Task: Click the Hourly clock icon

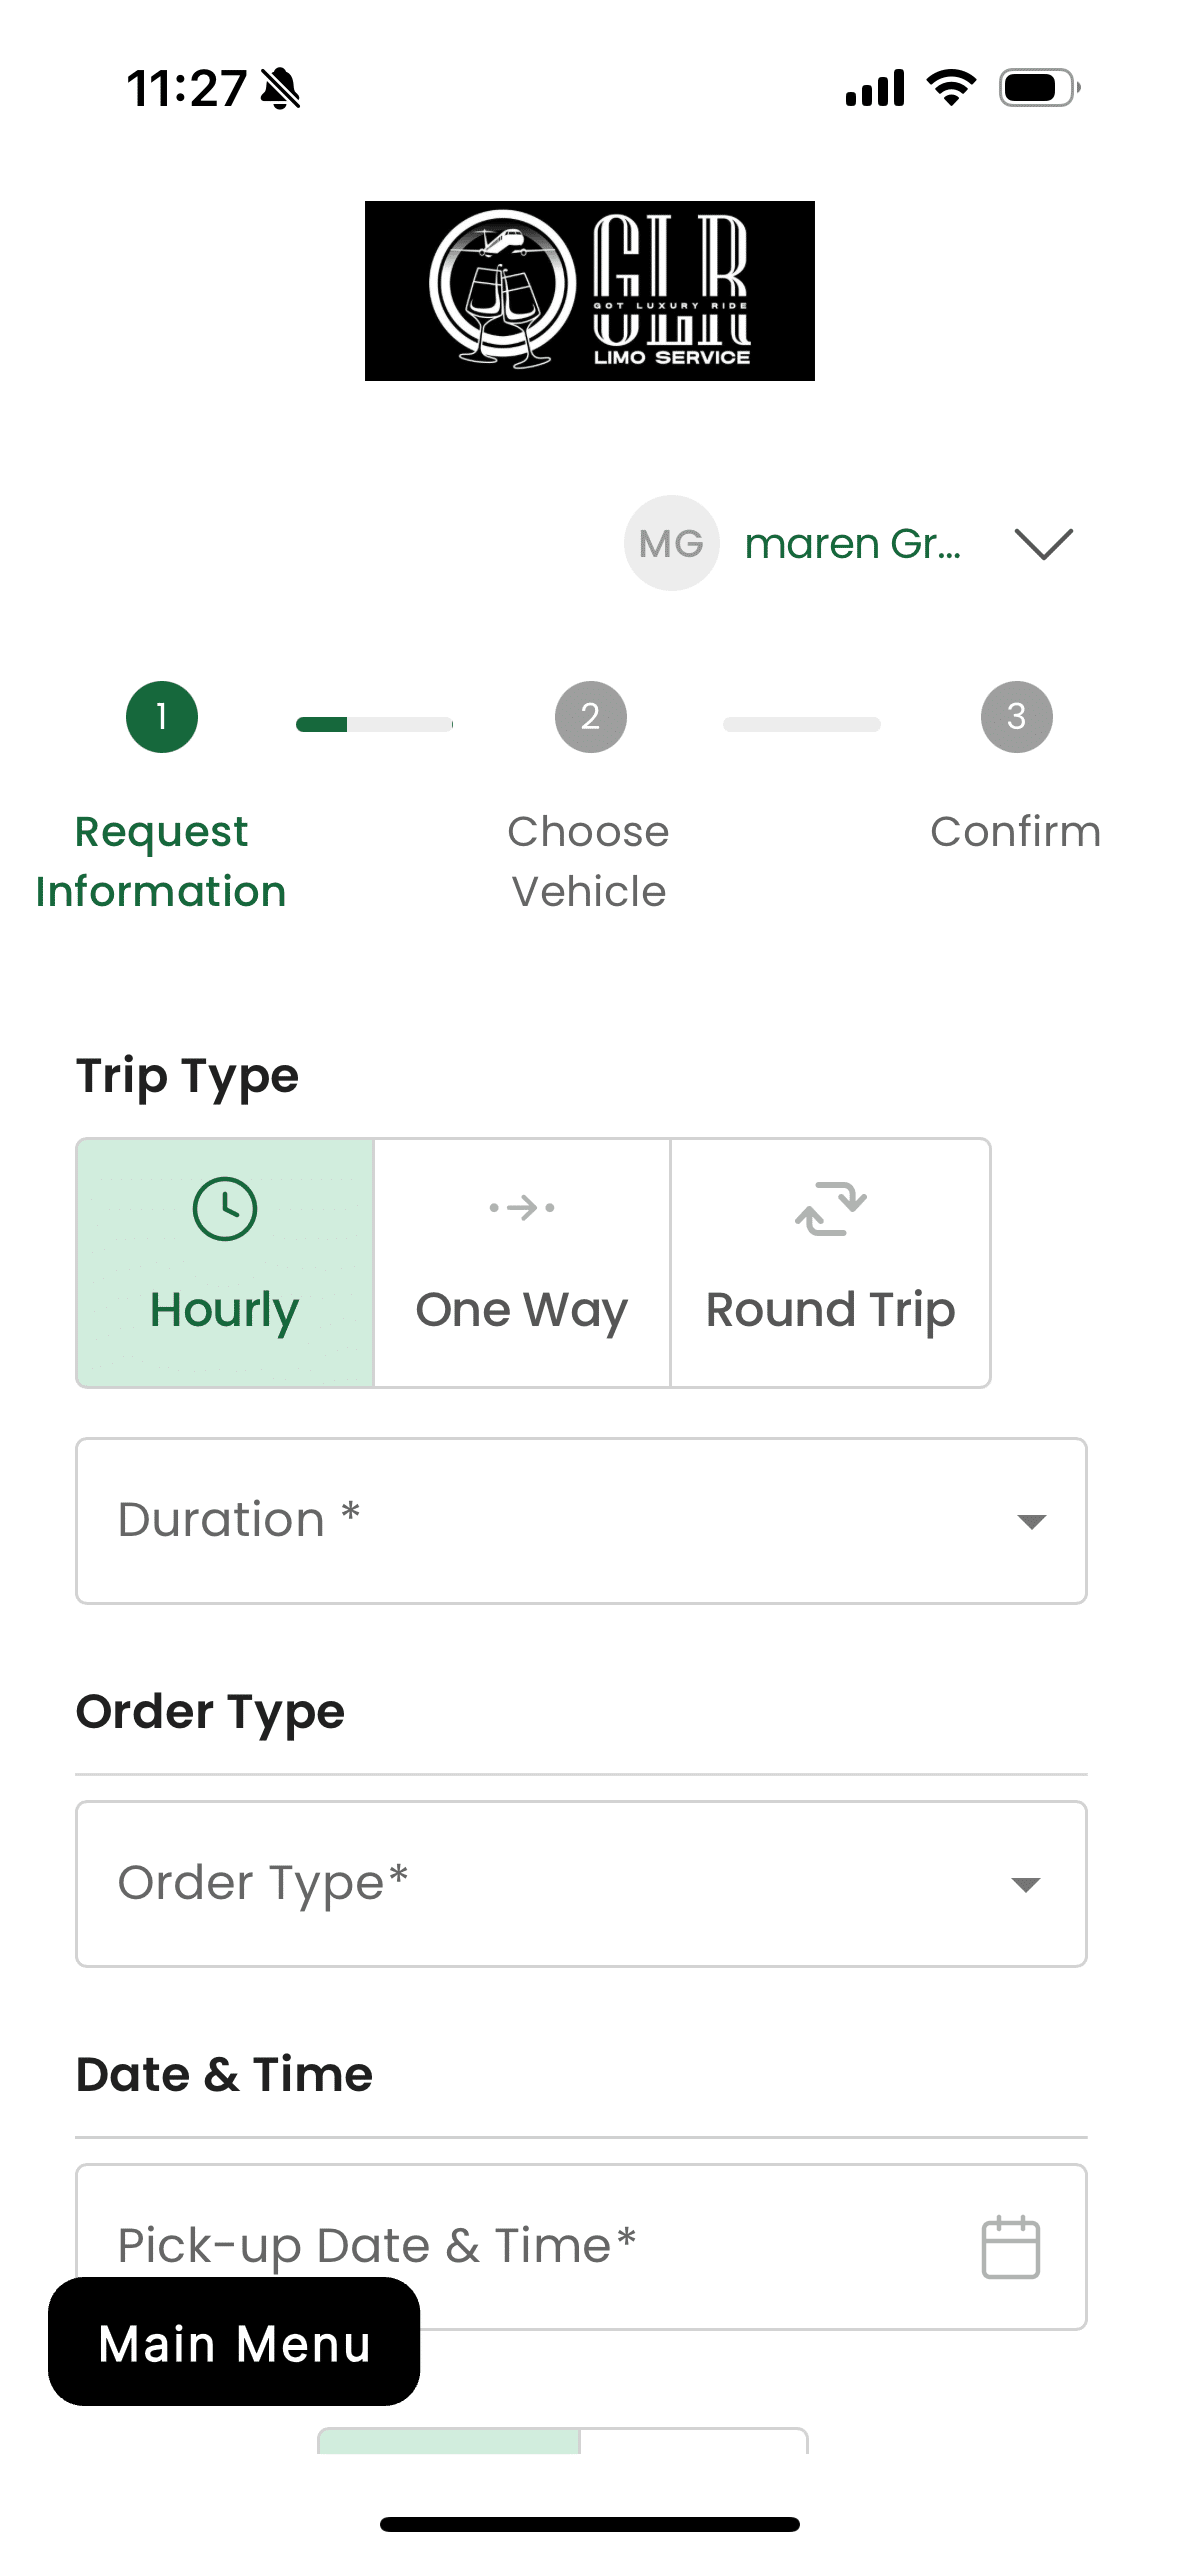Action: point(224,1209)
